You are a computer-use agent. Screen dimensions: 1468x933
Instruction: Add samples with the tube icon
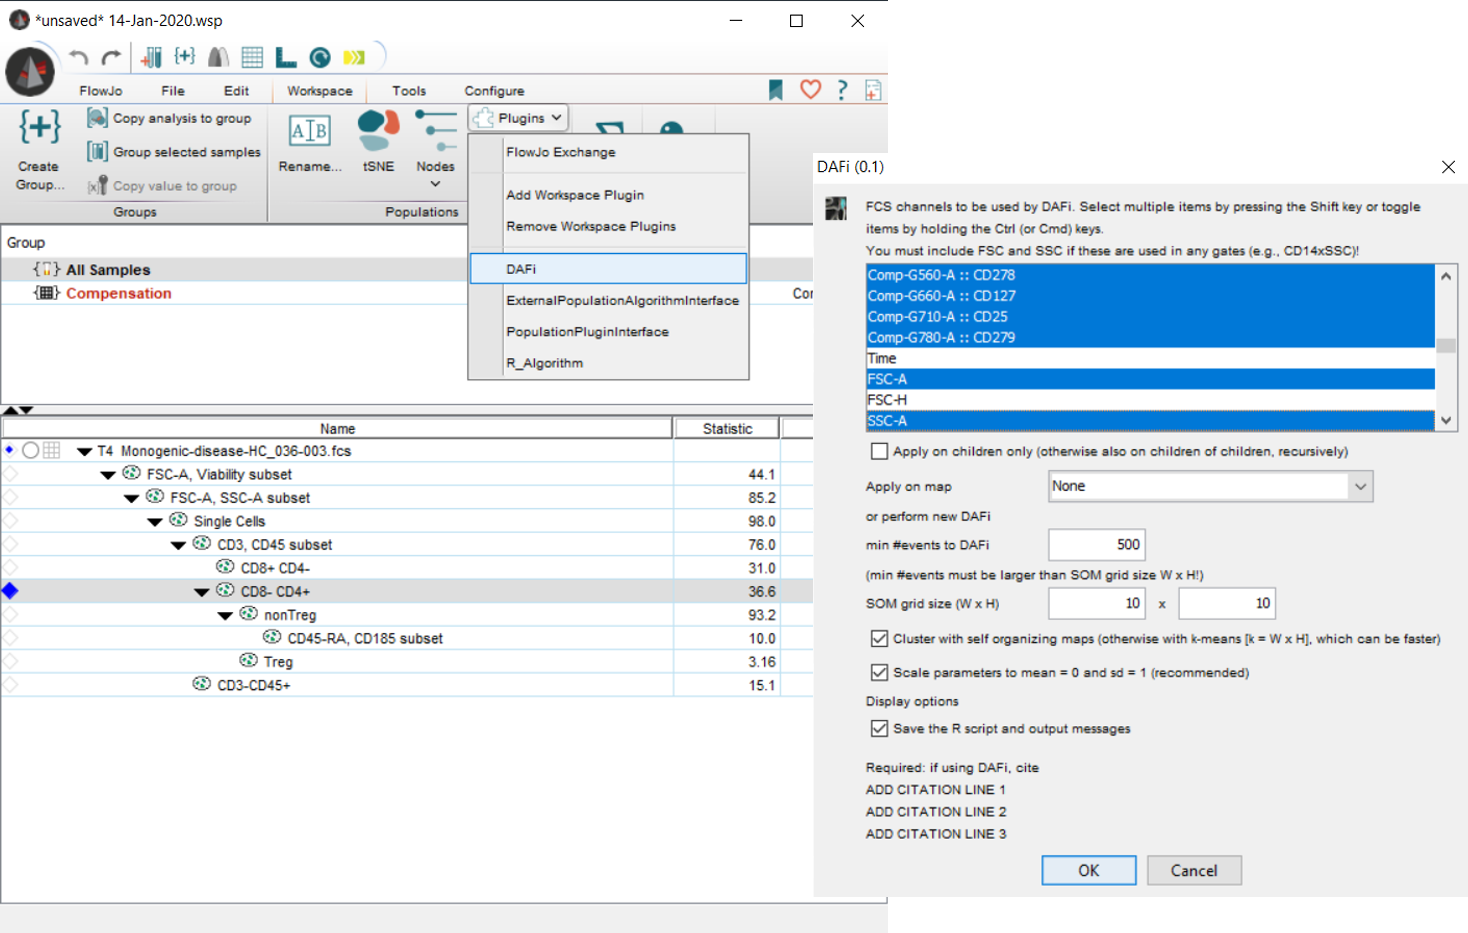click(152, 58)
